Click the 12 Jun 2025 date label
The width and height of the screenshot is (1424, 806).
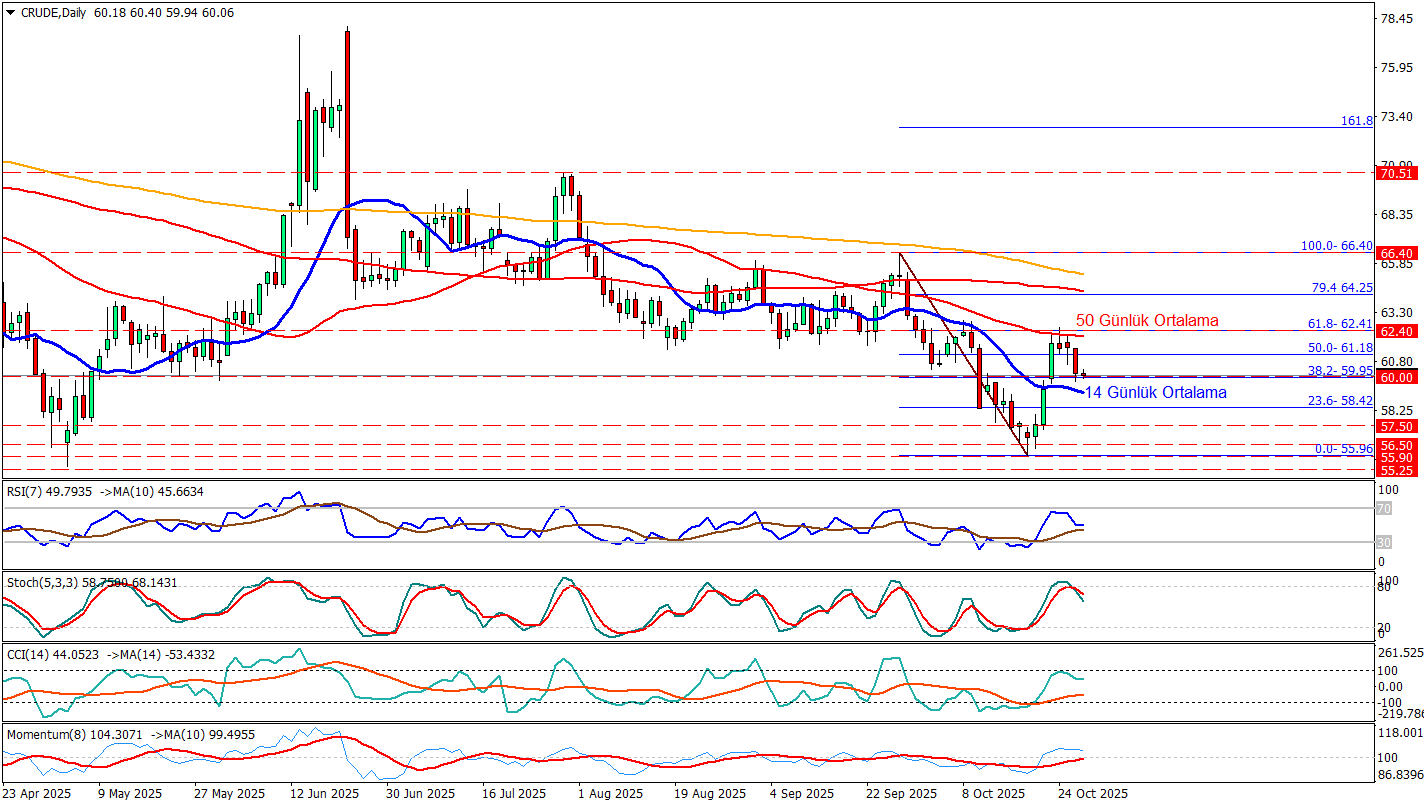[324, 794]
